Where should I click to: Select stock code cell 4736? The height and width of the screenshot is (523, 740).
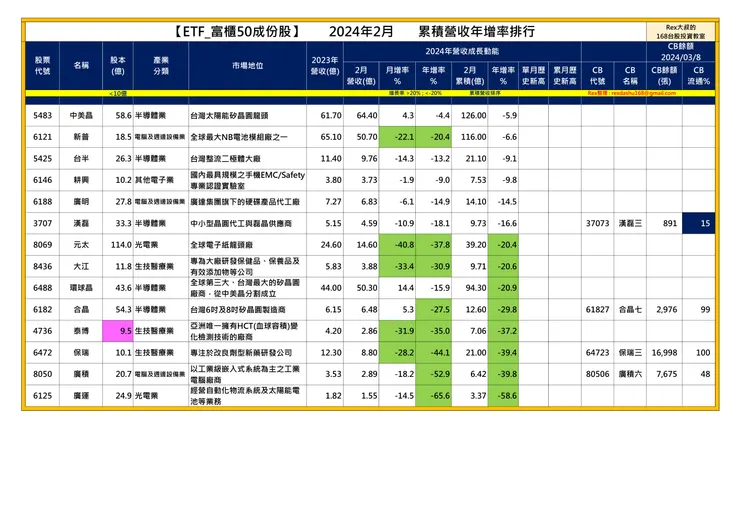coord(42,331)
